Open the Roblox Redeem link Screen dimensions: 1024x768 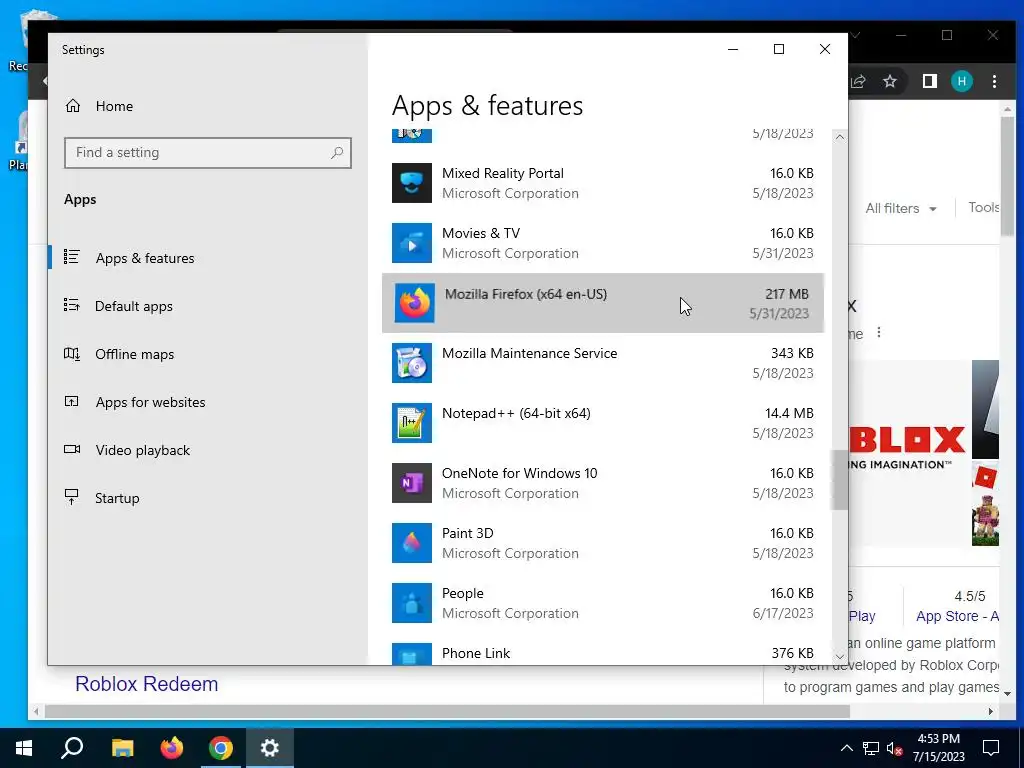(146, 684)
